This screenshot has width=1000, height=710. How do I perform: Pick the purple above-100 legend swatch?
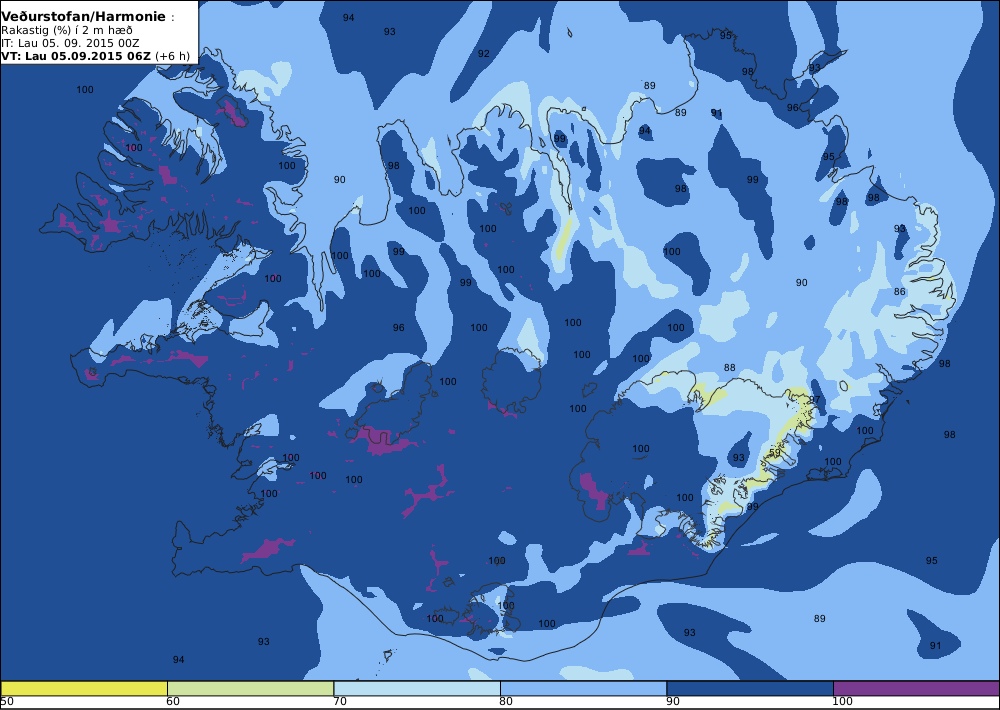click(916, 688)
